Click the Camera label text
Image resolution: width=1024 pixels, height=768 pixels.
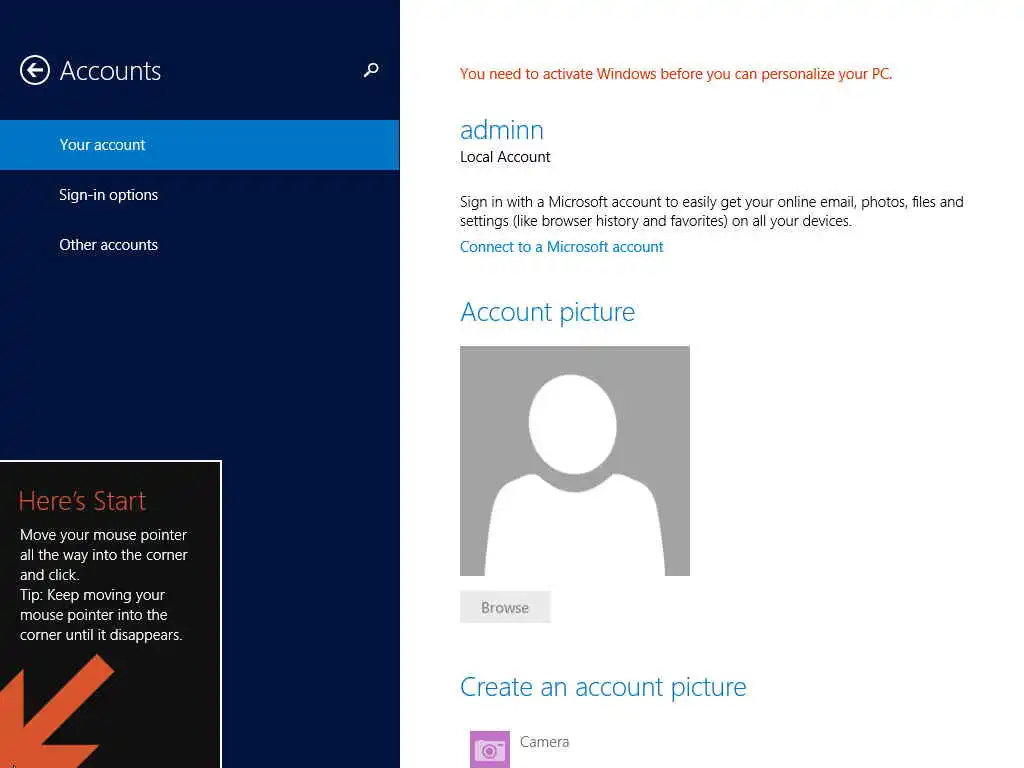(x=545, y=742)
